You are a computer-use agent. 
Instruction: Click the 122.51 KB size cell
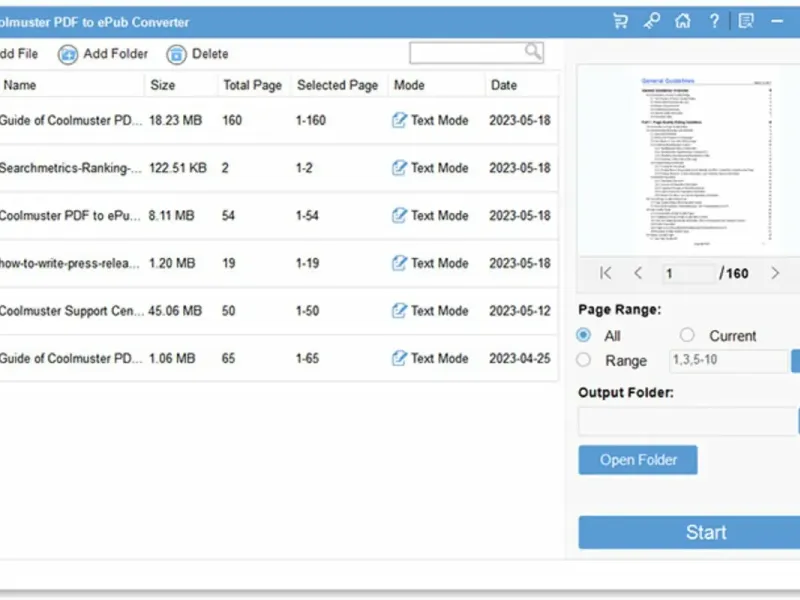(178, 168)
